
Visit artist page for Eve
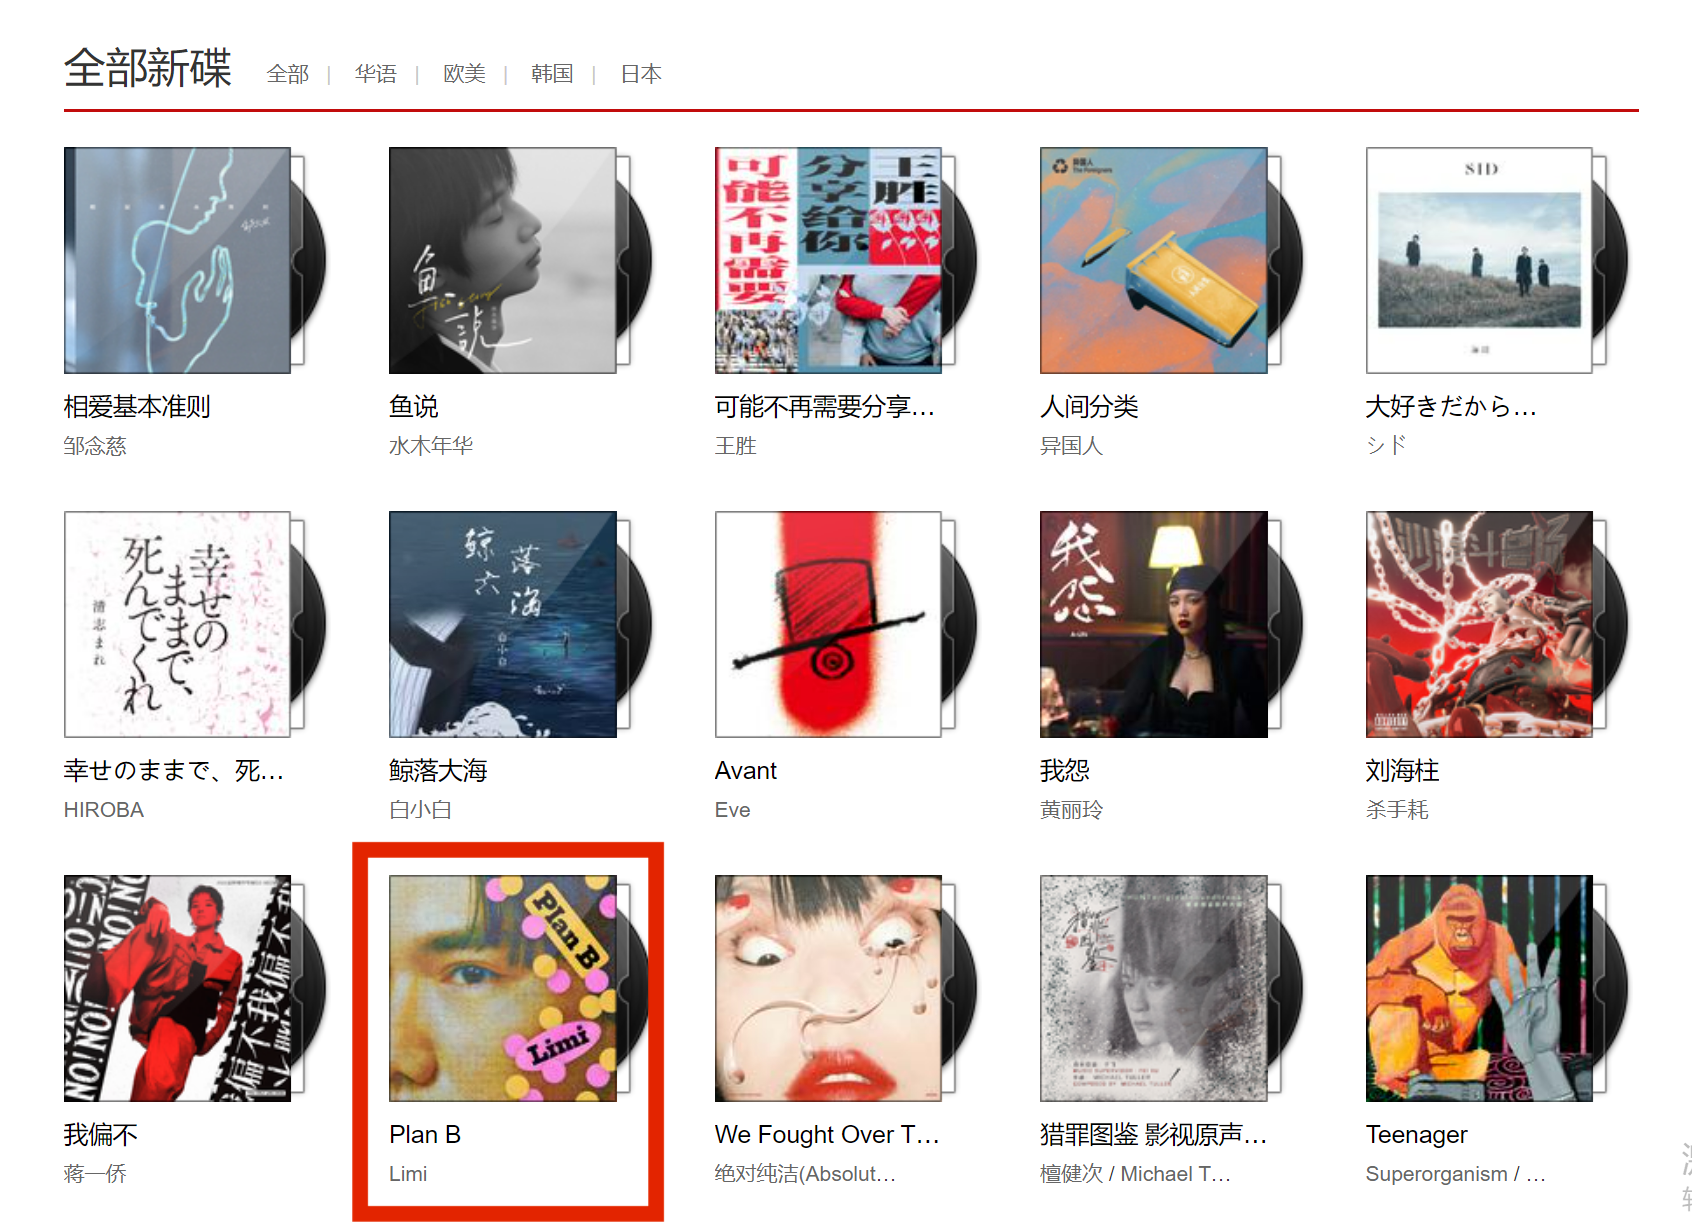(x=732, y=810)
